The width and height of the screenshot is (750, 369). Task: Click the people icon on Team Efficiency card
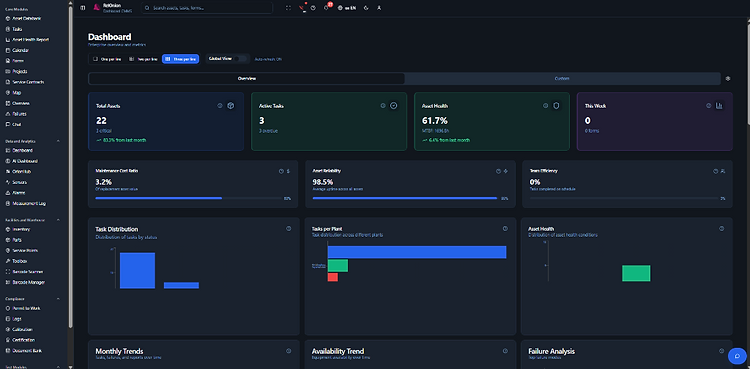pos(723,171)
